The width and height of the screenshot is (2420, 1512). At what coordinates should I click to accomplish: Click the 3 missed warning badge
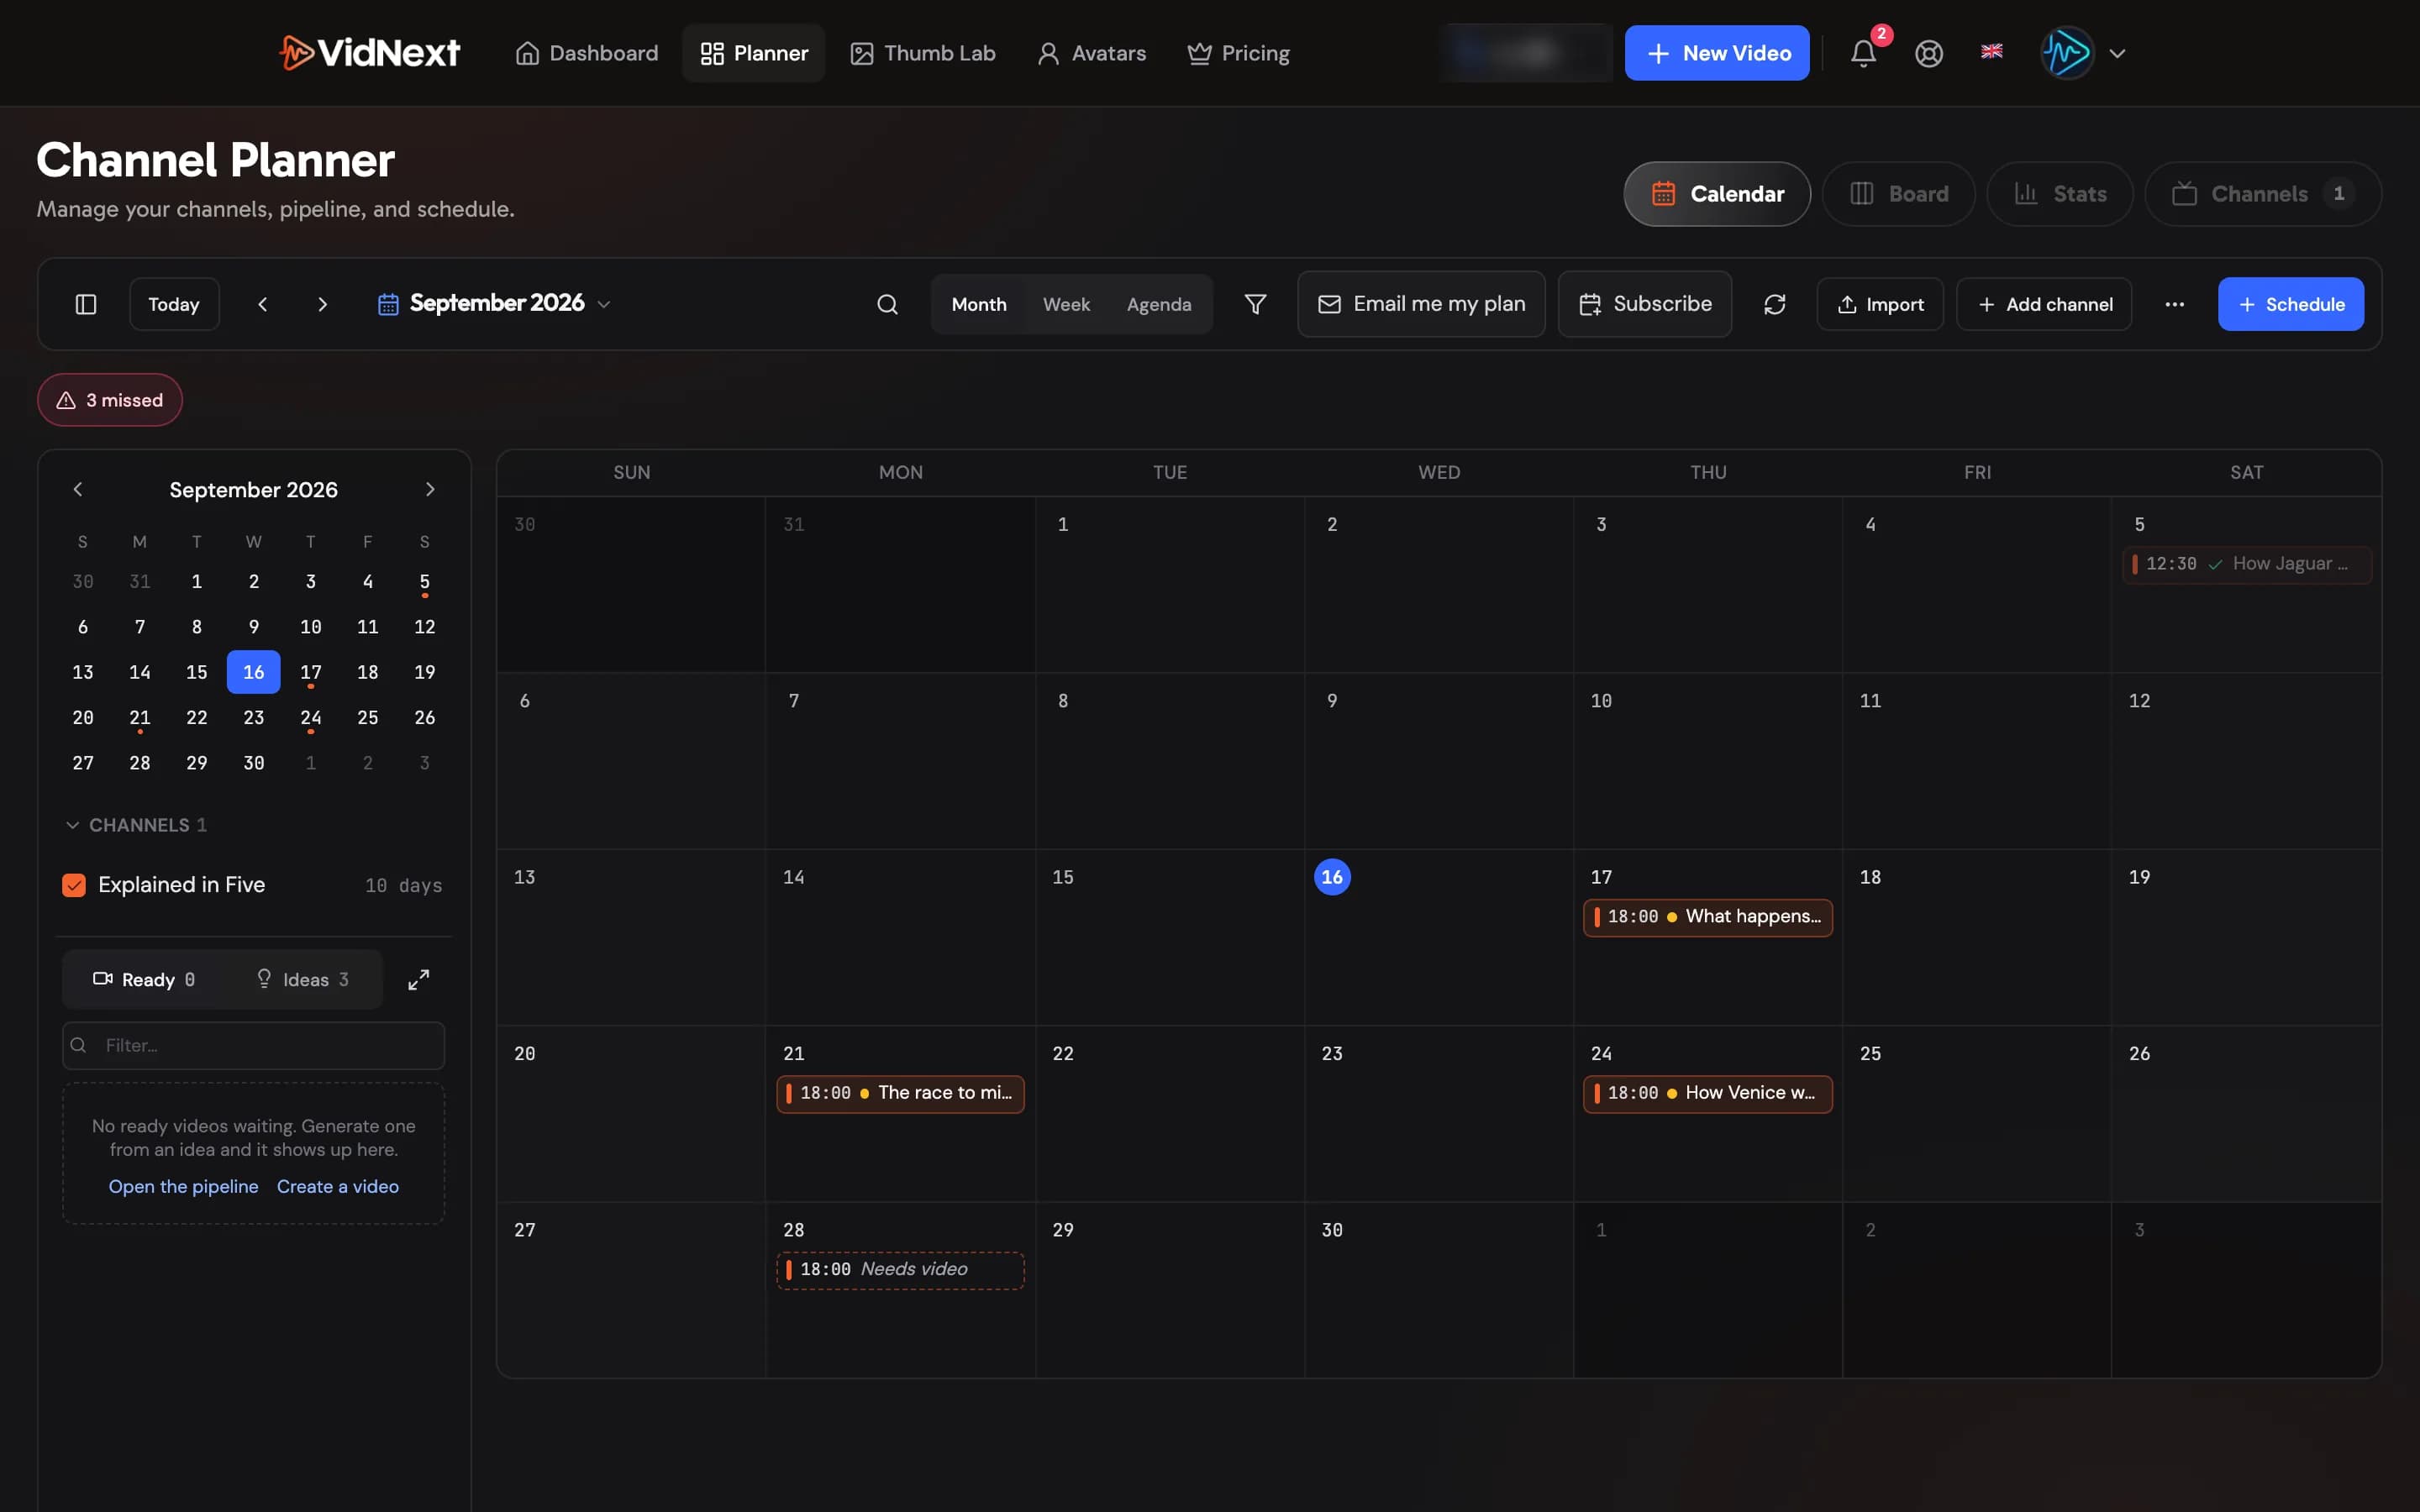coord(110,400)
